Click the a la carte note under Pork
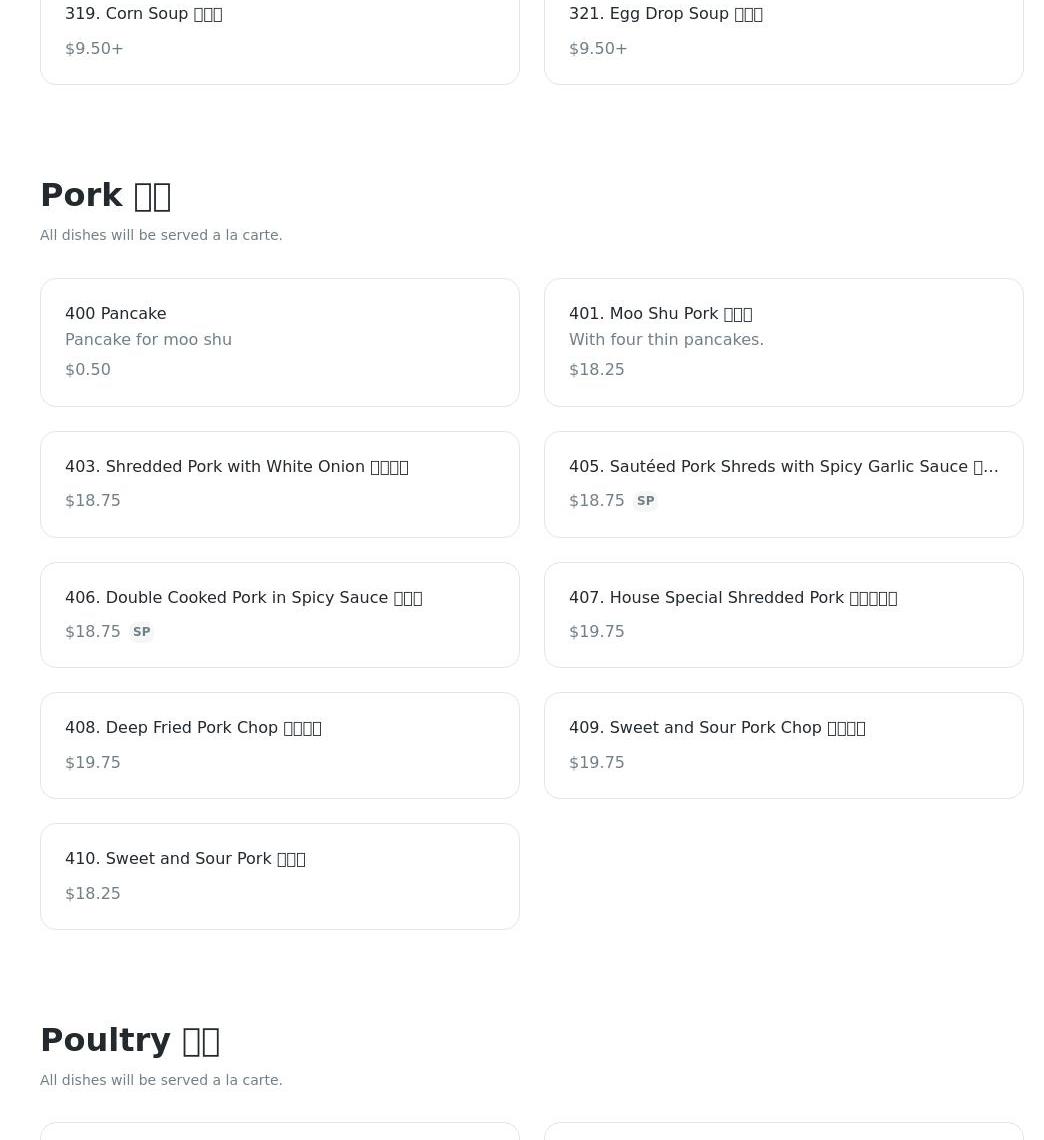Image resolution: width=1044 pixels, height=1140 pixels. [x=161, y=235]
